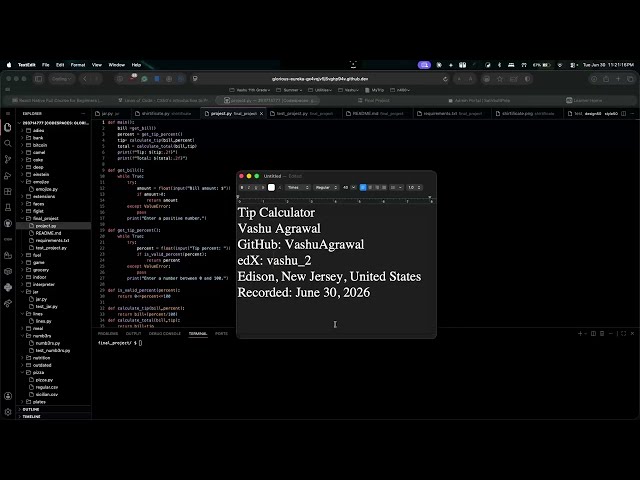Open the Run and Debug view

pos(8,176)
